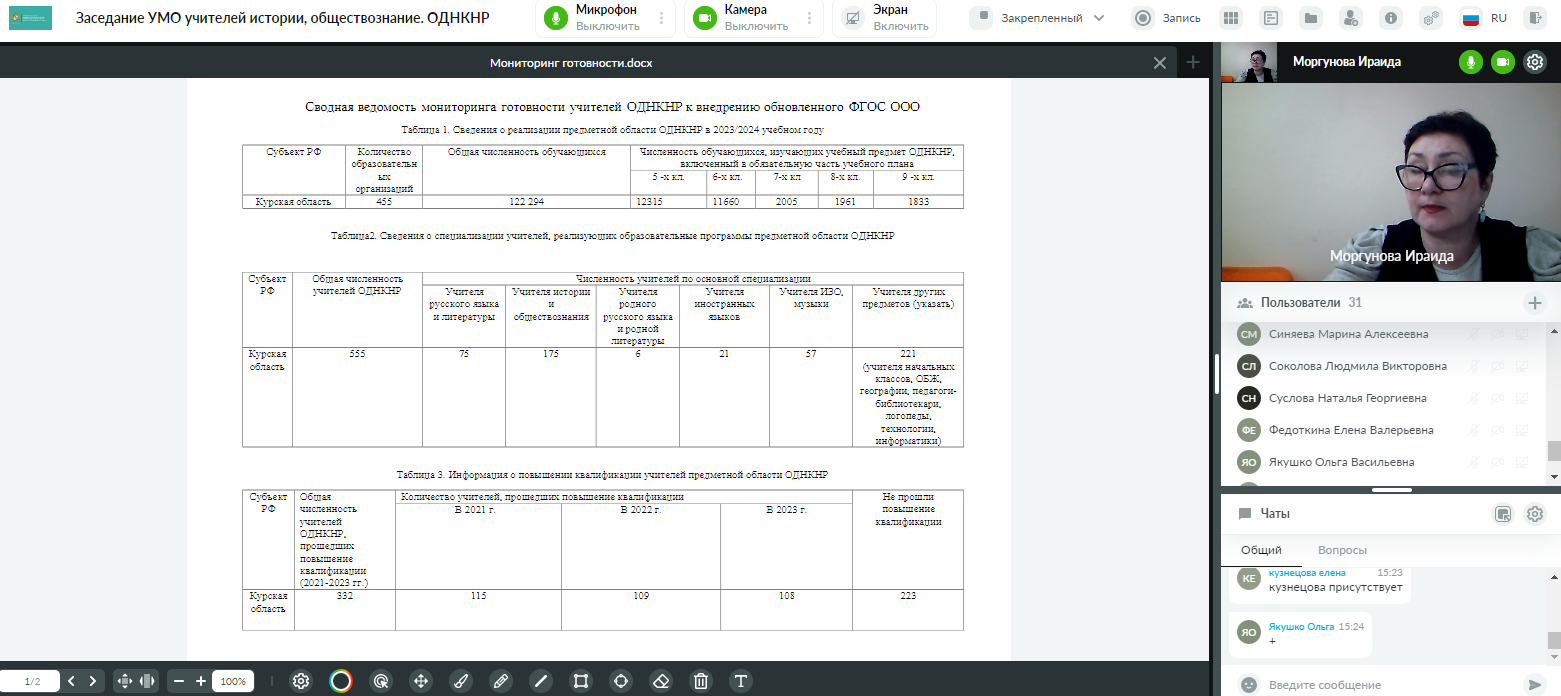Open chat settings gear icon
This screenshot has height=696, width=1561.
click(1535, 514)
